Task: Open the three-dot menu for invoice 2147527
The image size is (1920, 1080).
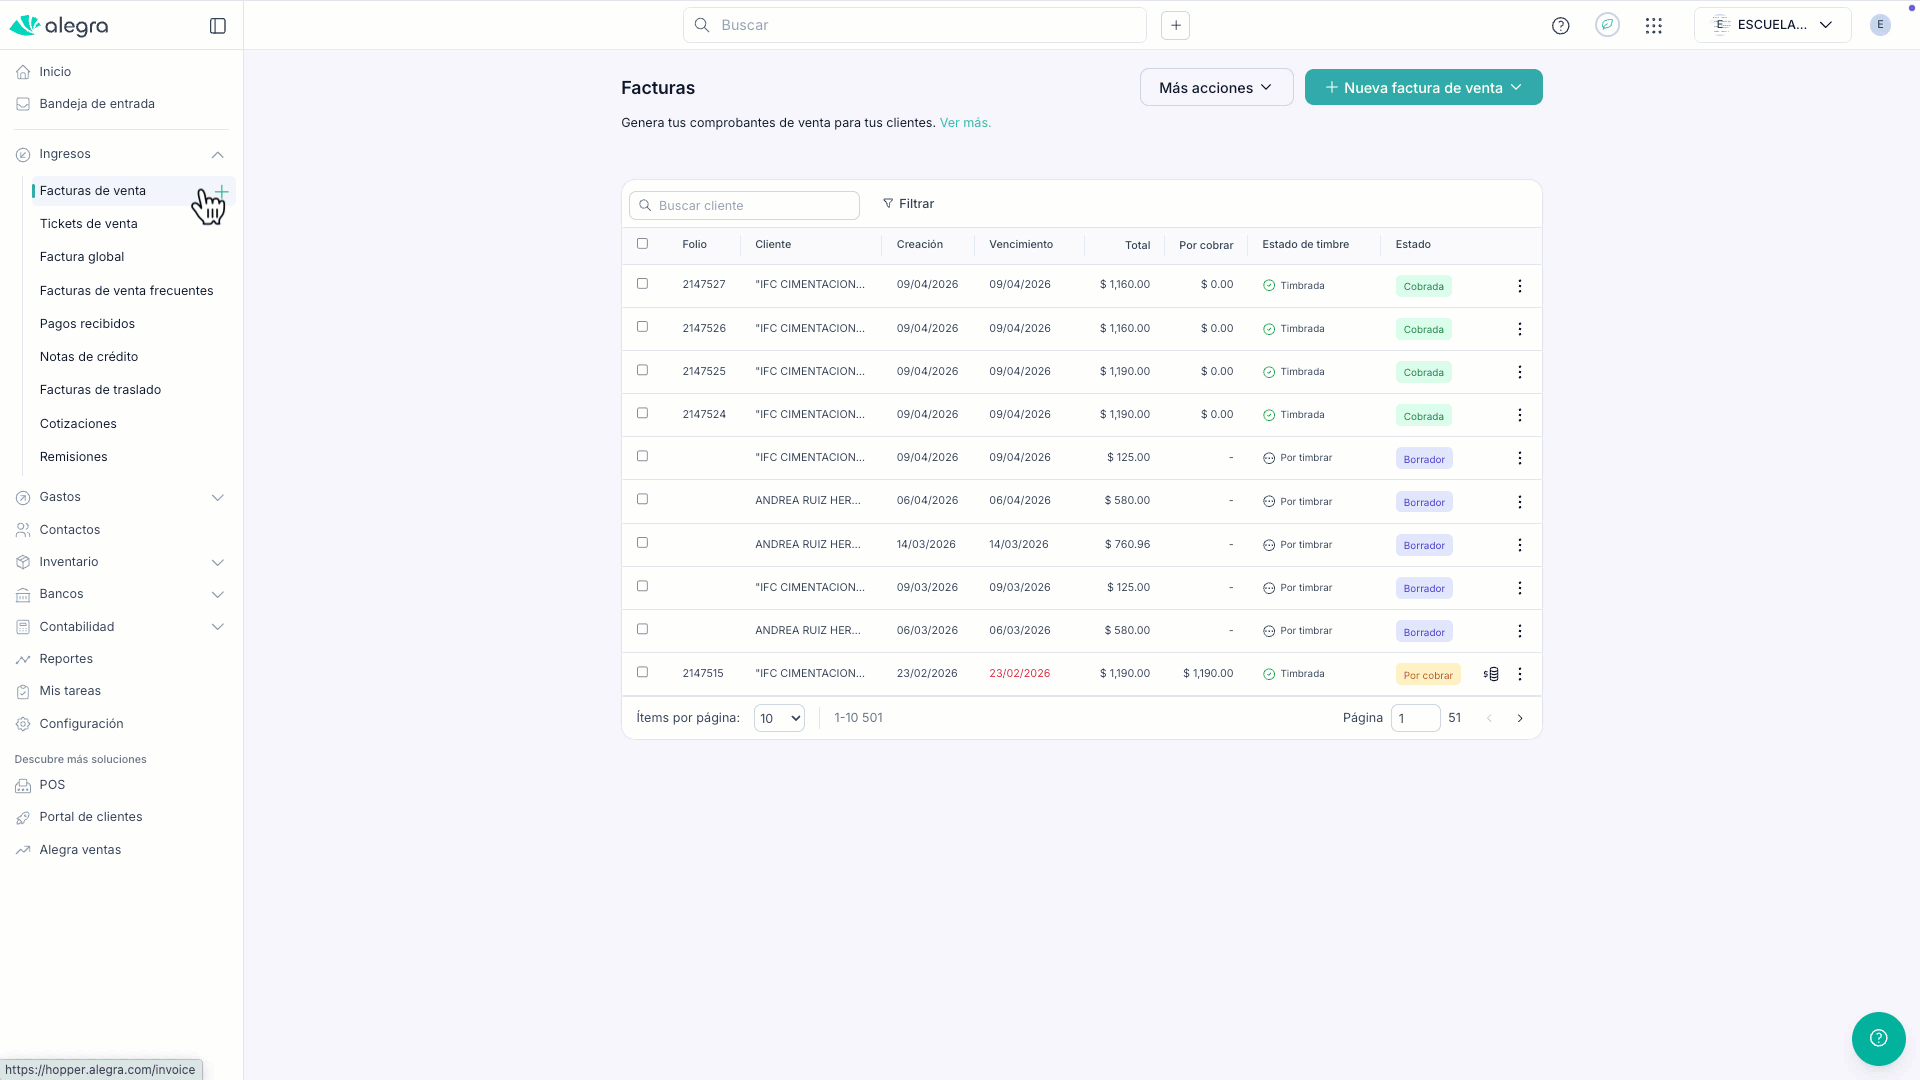Action: [1519, 286]
